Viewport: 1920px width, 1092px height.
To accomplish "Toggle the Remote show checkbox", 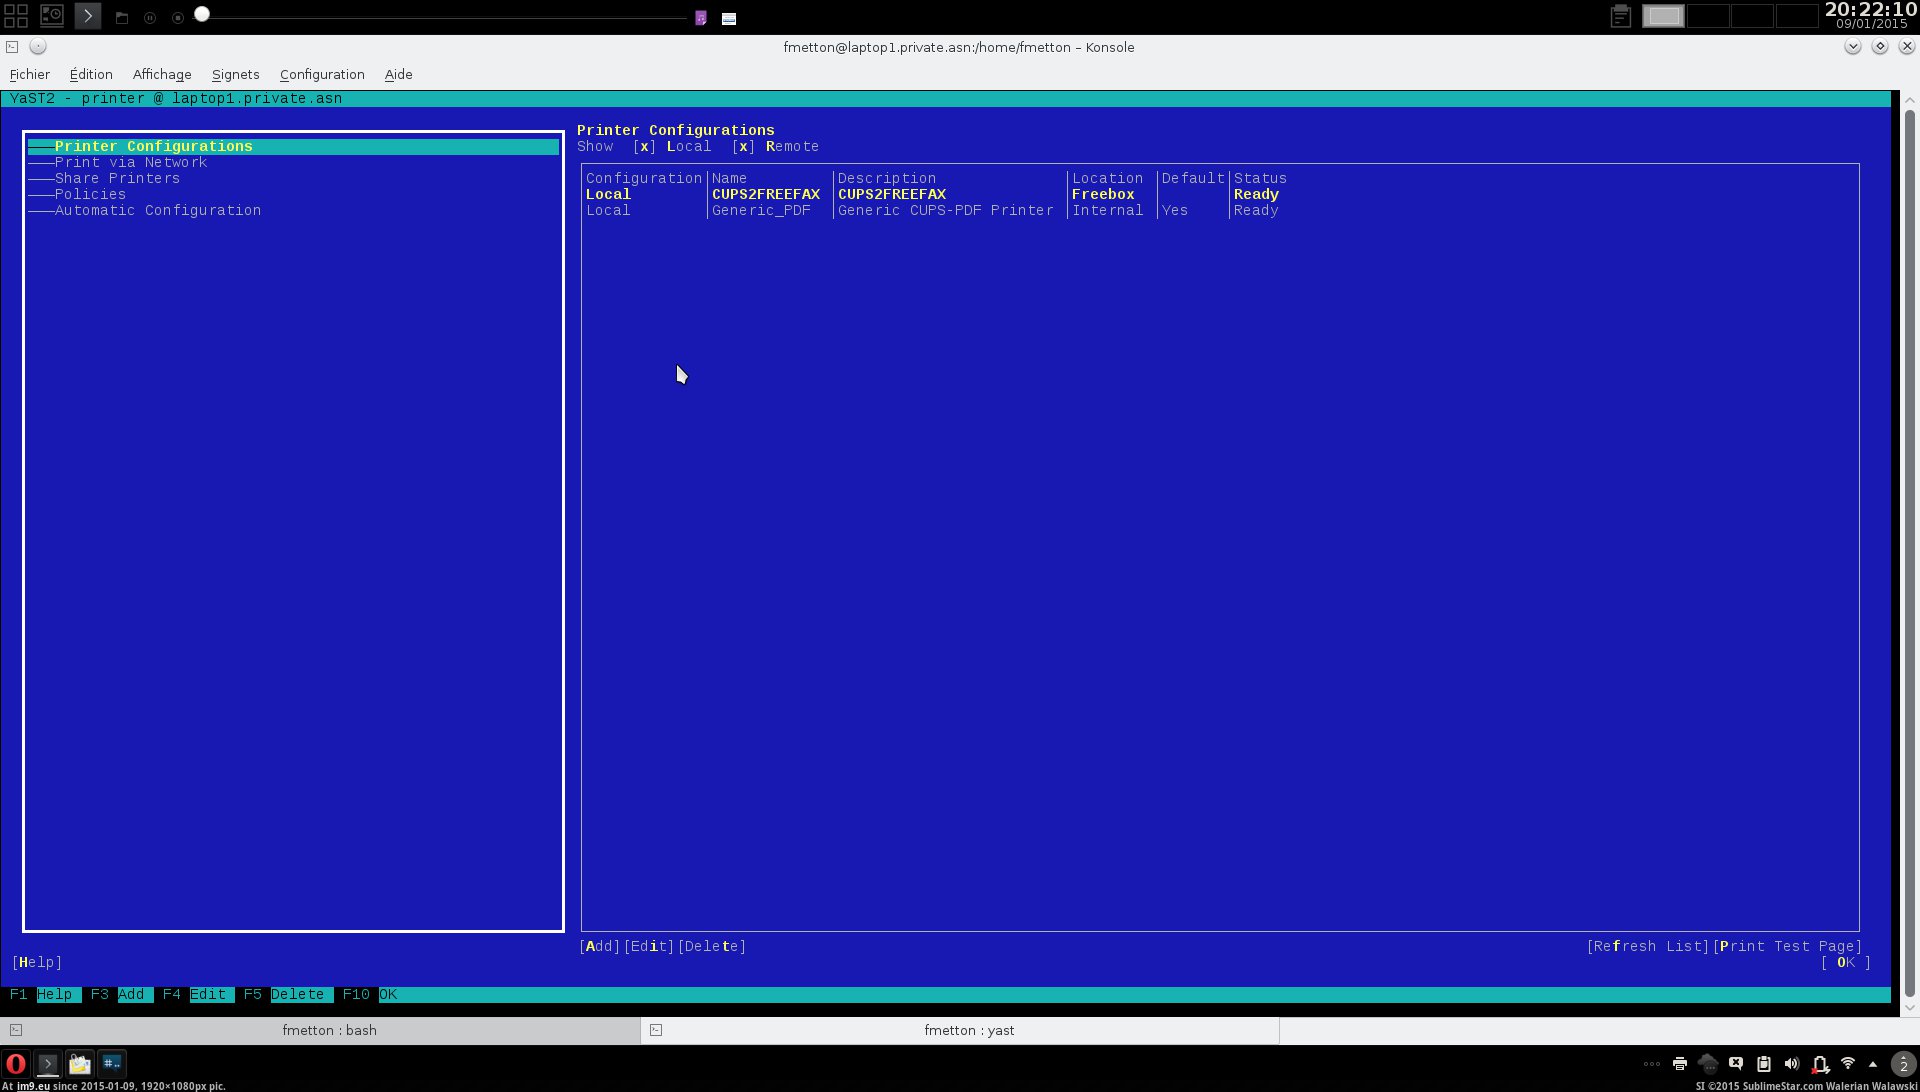I will pos(743,147).
